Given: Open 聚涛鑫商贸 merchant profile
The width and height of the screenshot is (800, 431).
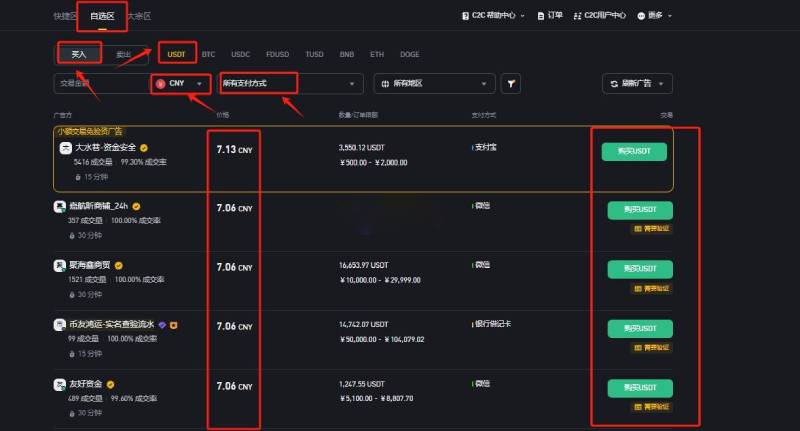Looking at the screenshot, I should [x=90, y=265].
